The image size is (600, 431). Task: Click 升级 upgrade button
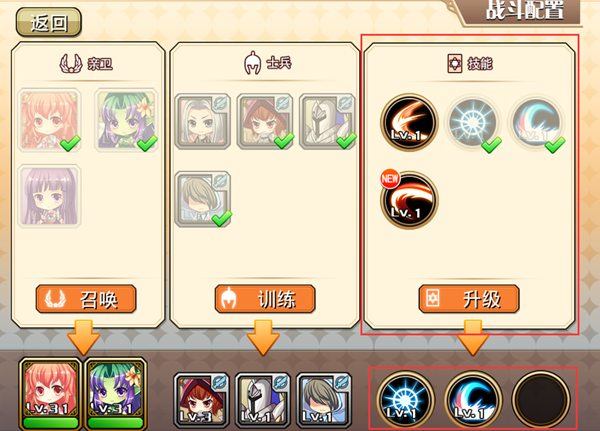click(x=469, y=299)
